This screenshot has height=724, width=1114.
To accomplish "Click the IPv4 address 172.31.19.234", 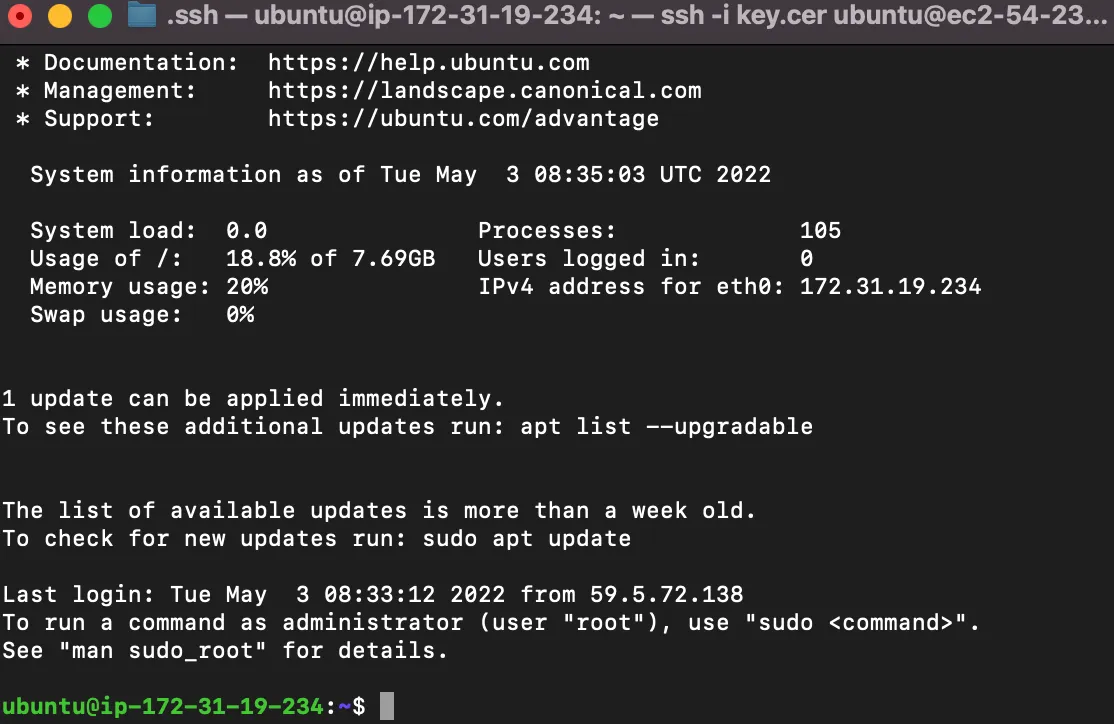I will pos(890,286).
